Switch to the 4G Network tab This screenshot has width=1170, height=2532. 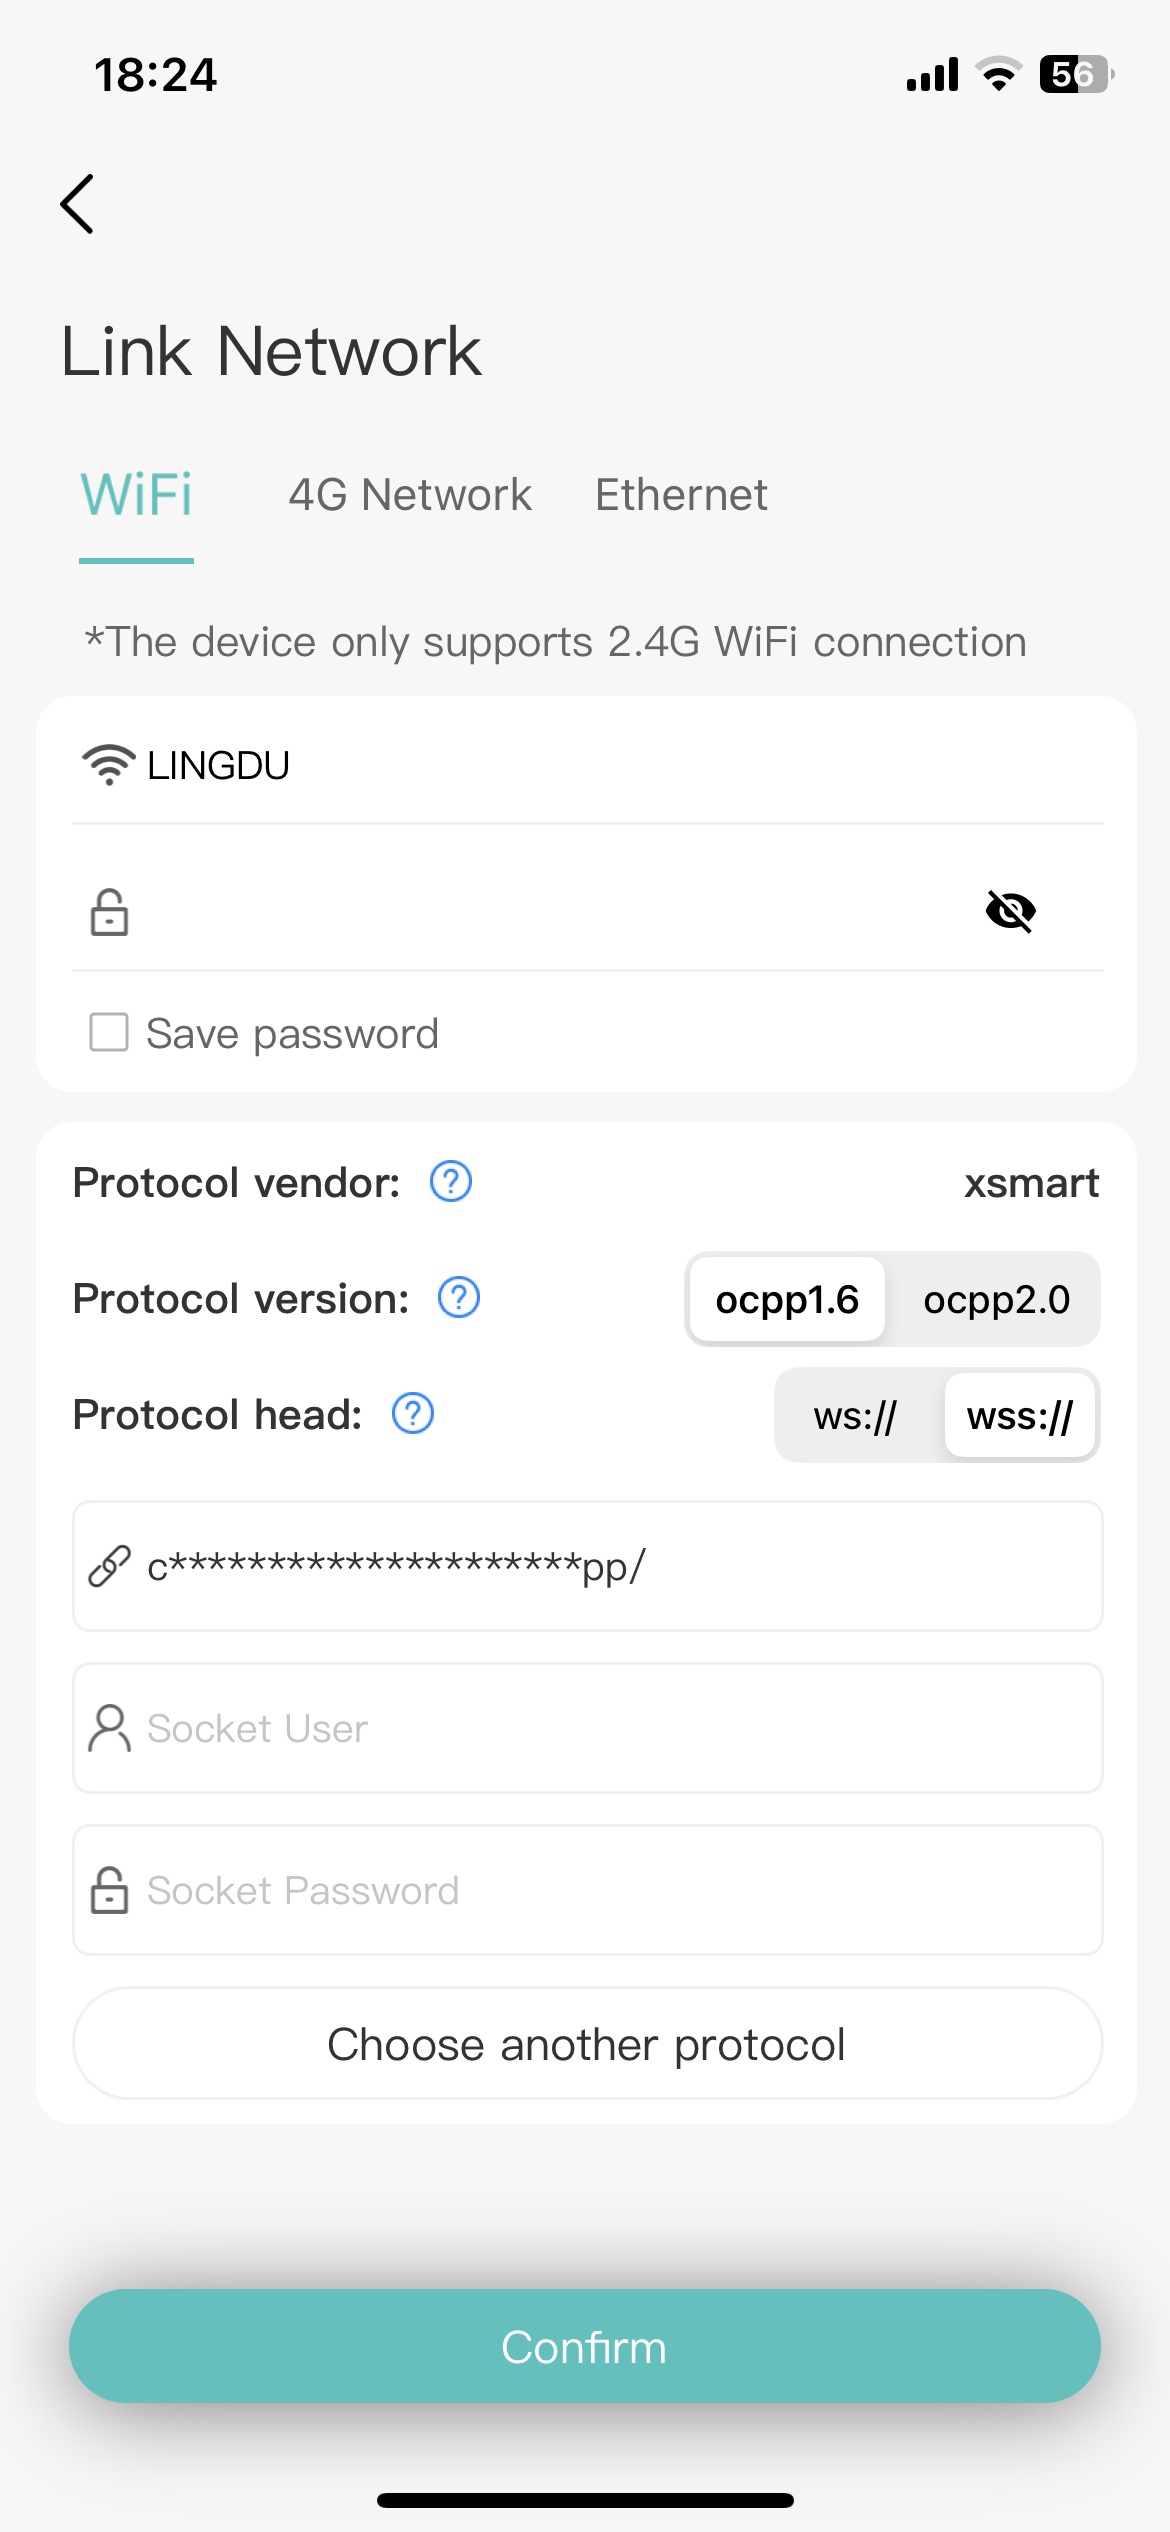pyautogui.click(x=410, y=495)
